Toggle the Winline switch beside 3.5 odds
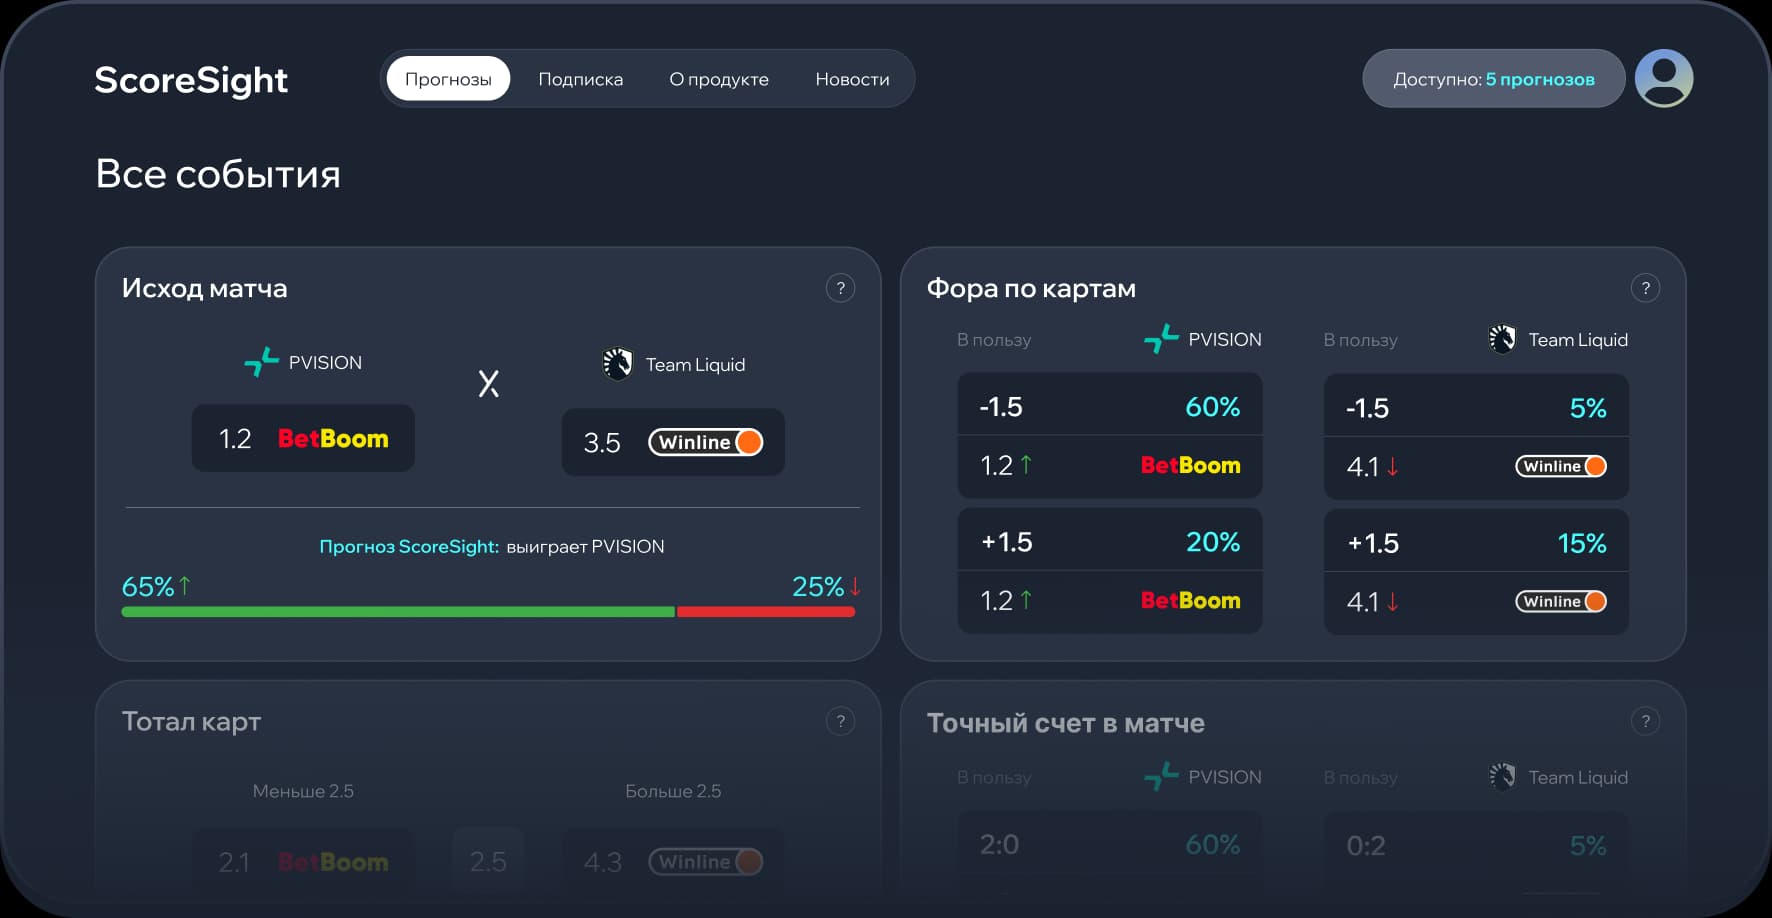Screen dimensions: 1772x918 click(x=749, y=442)
